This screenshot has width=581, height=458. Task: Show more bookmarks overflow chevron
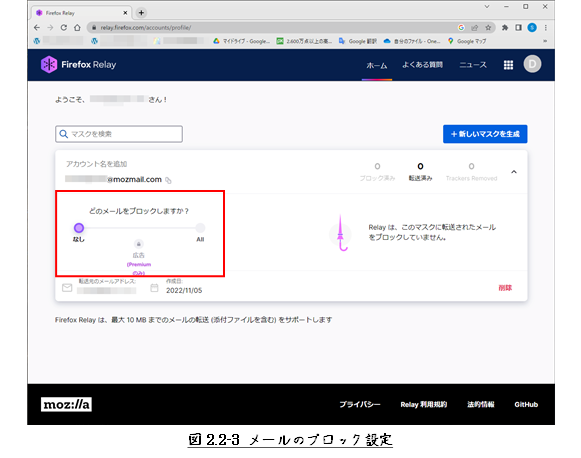[x=545, y=41]
